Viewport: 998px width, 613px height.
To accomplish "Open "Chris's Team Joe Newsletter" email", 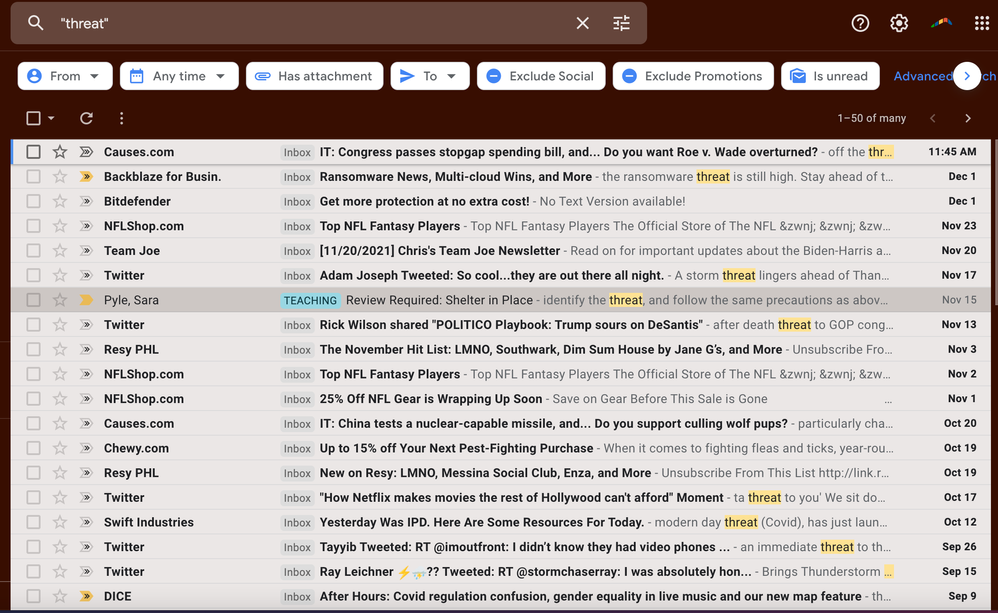I will [x=440, y=251].
